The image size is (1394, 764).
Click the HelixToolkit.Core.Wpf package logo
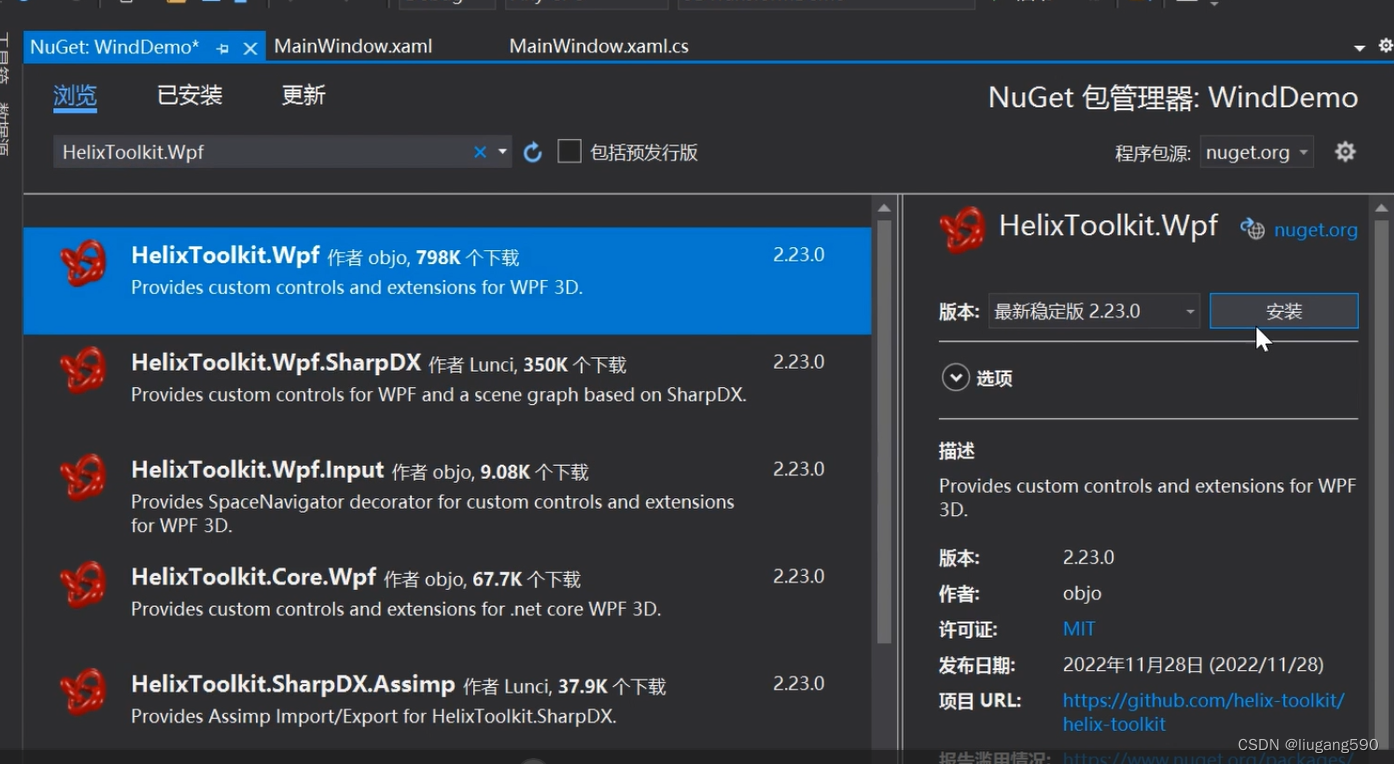pos(83,584)
